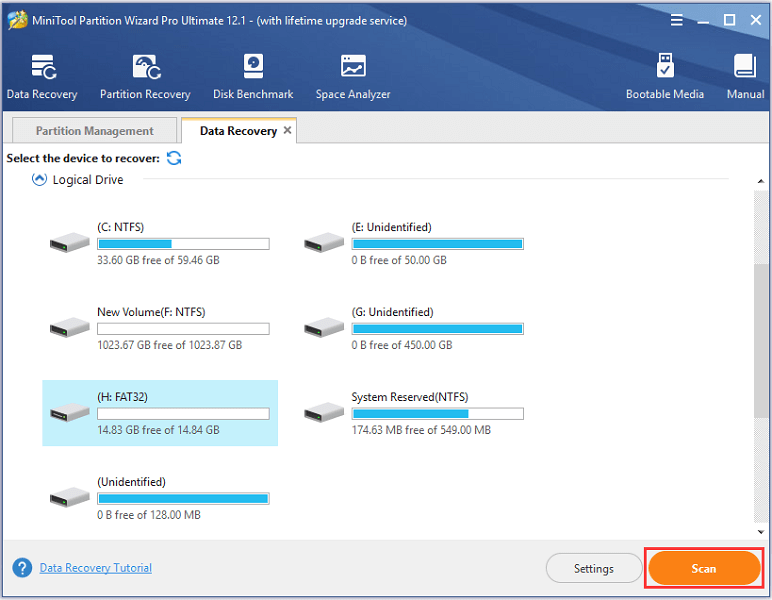Click the 128 MB Unidentified usage bar

pyautogui.click(x=183, y=499)
